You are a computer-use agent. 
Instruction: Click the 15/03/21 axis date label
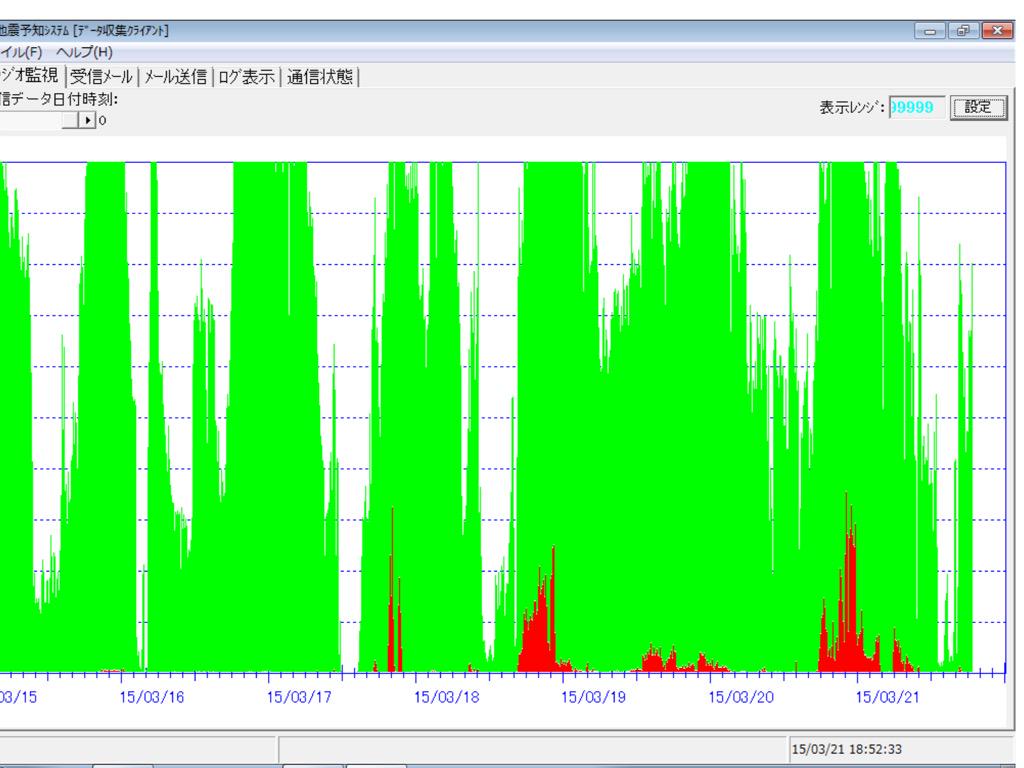pyautogui.click(x=888, y=697)
